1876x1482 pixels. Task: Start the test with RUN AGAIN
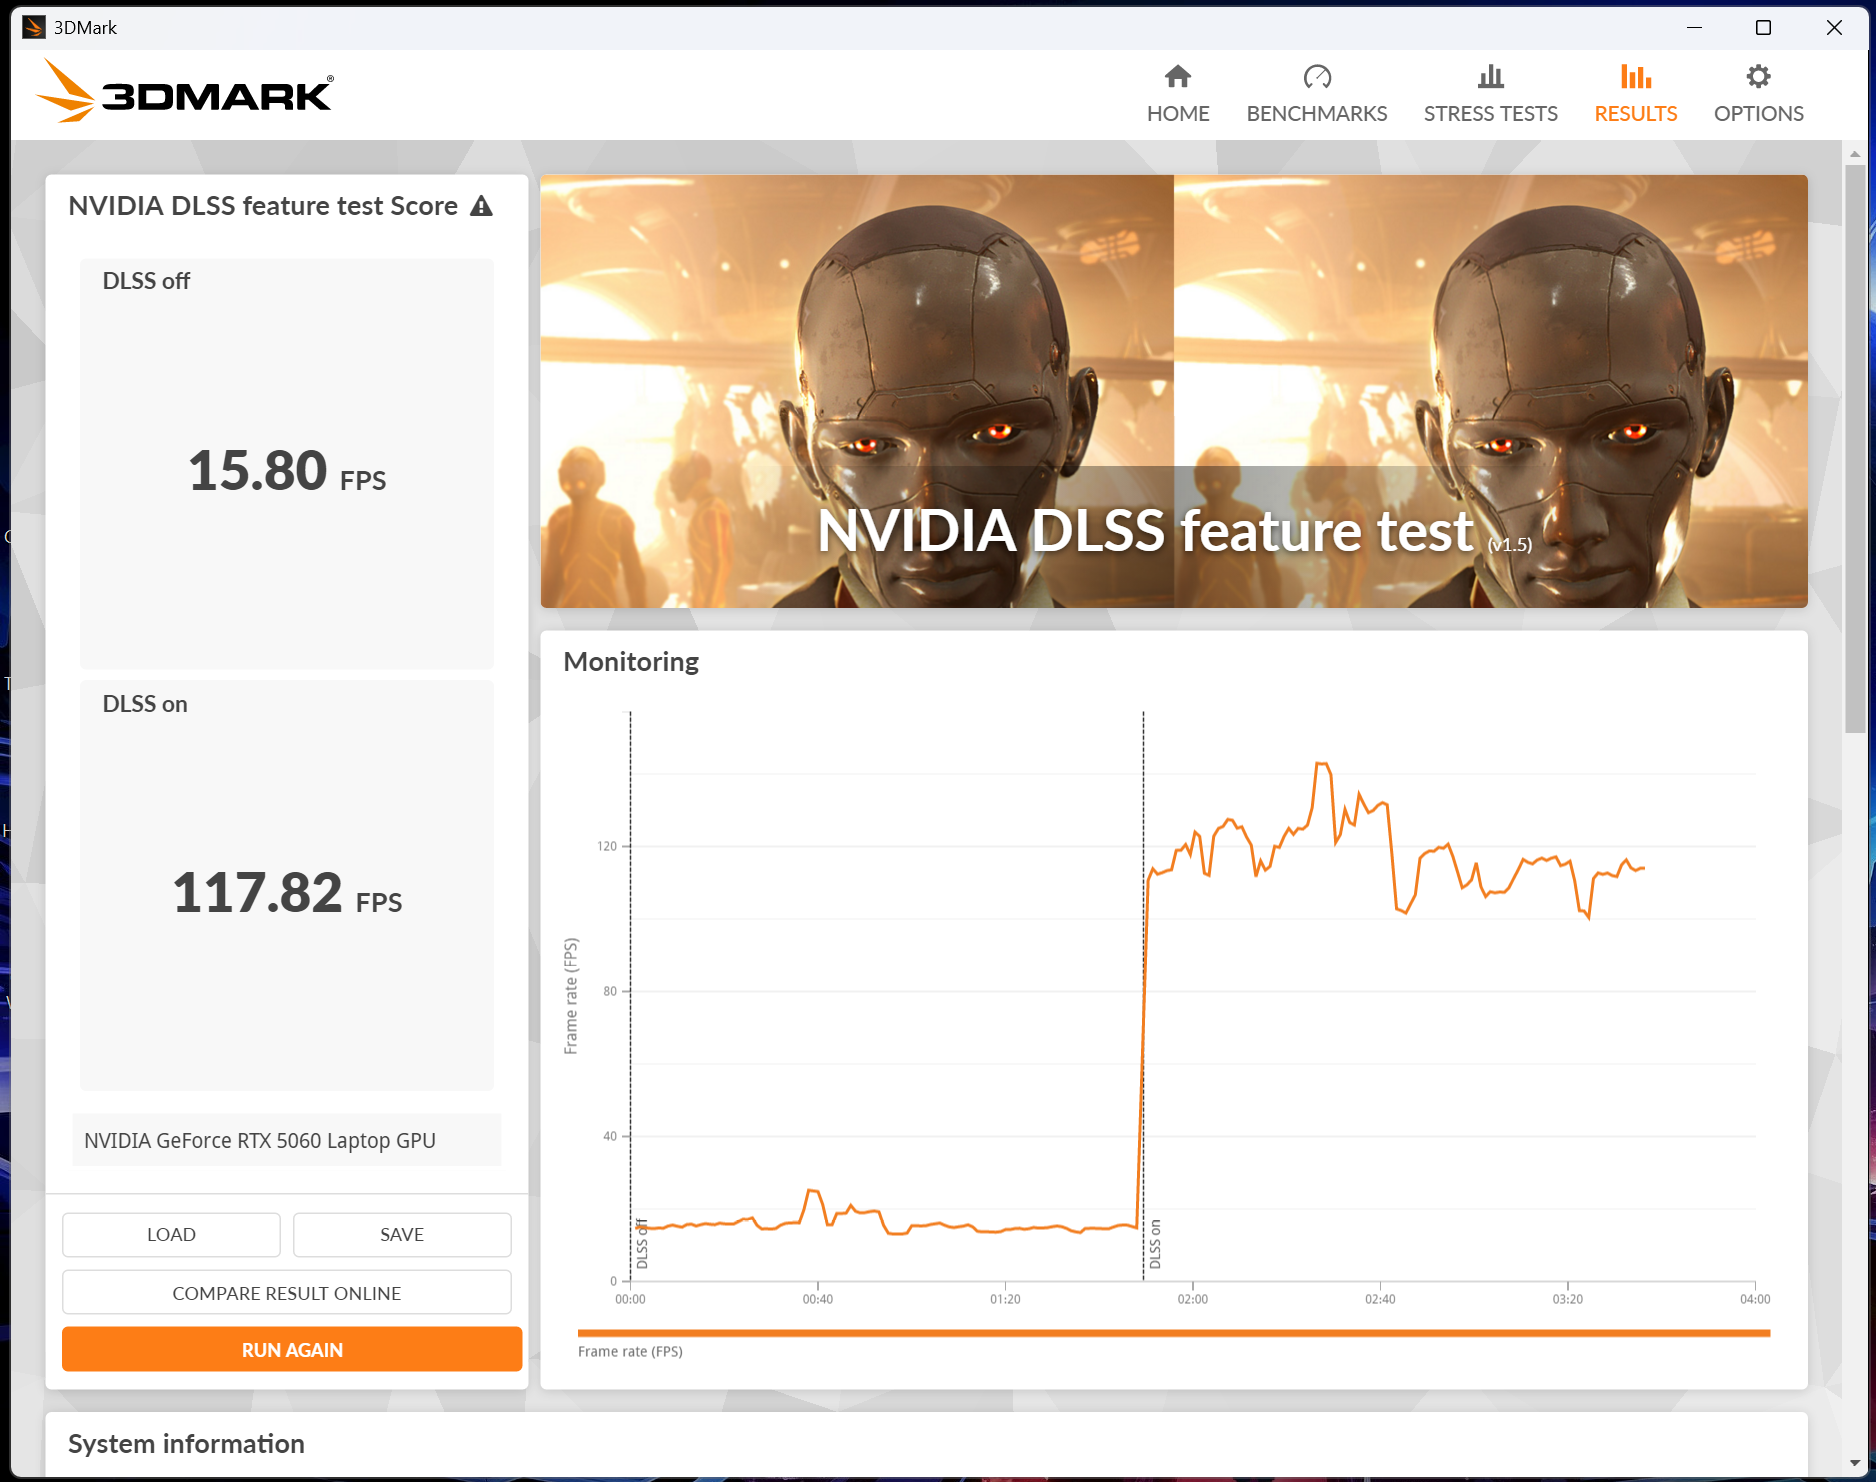[x=292, y=1350]
